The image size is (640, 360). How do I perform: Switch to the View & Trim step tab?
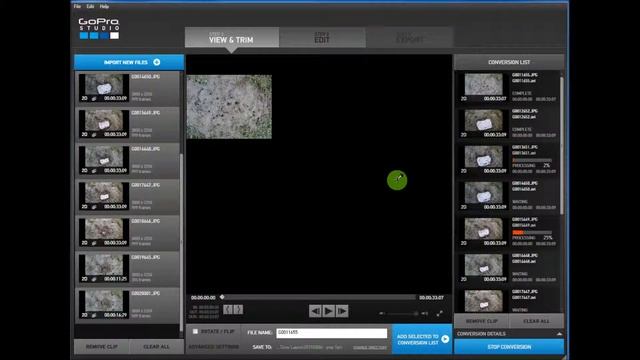coord(232,38)
